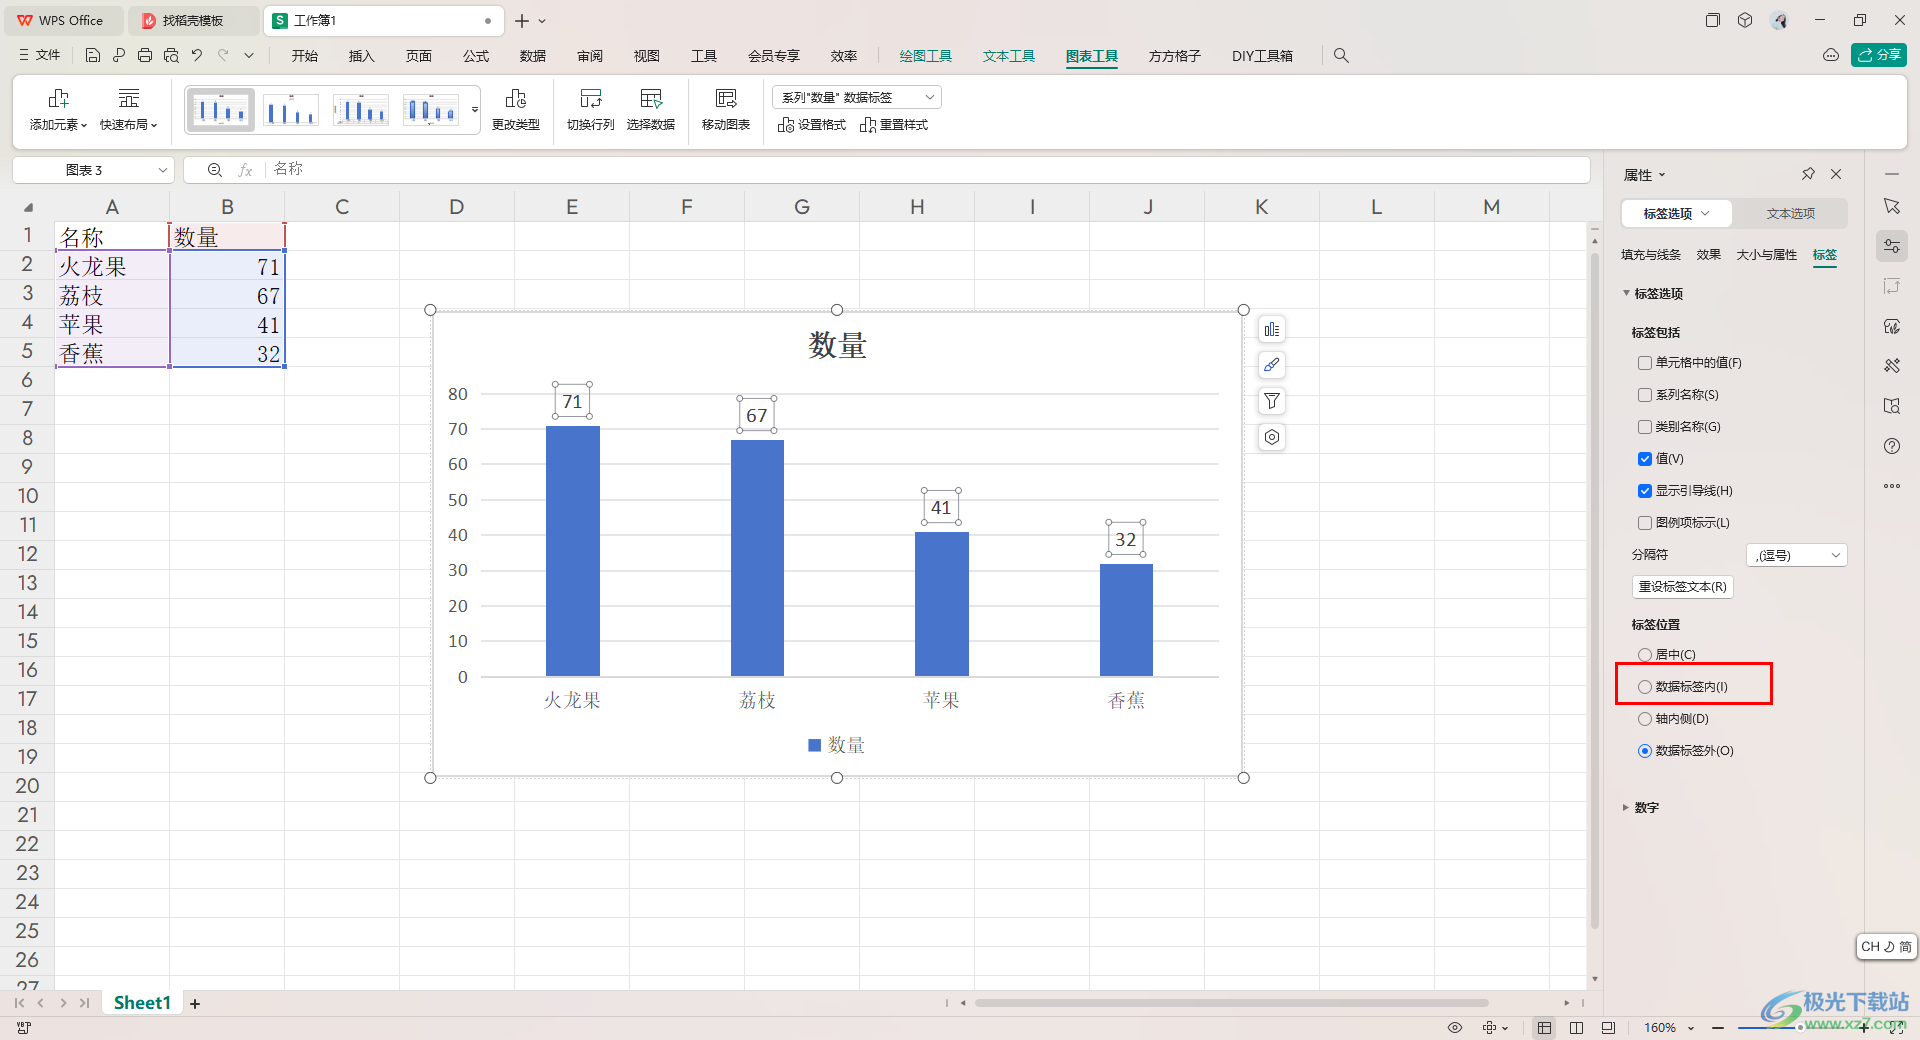
Task: Open the Add Element (添加元素) tool
Action: [x=58, y=110]
